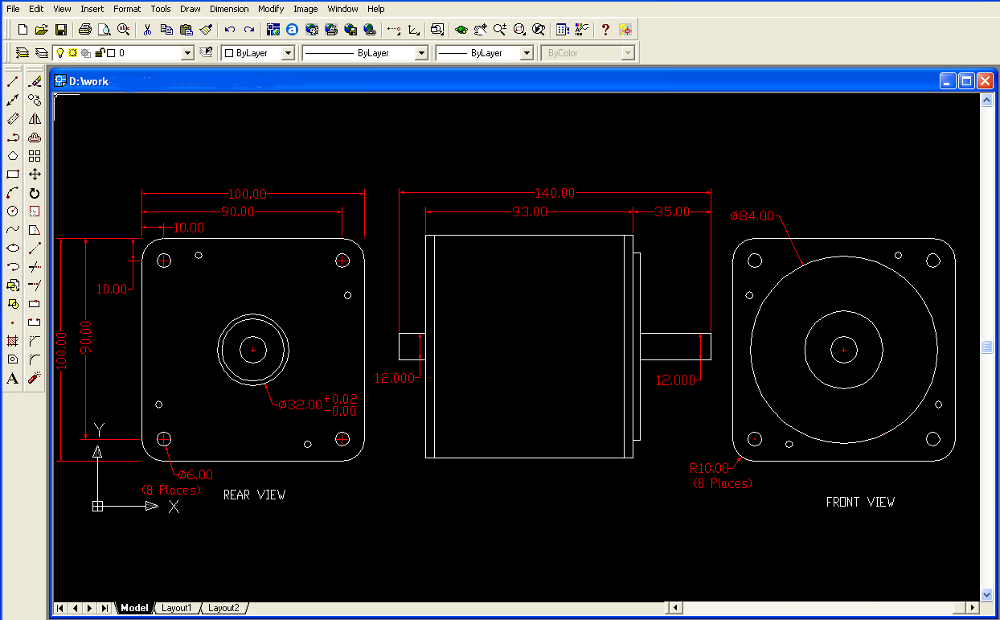Jump to last layout tab button
Image resolution: width=1000 pixels, height=620 pixels.
[x=105, y=608]
